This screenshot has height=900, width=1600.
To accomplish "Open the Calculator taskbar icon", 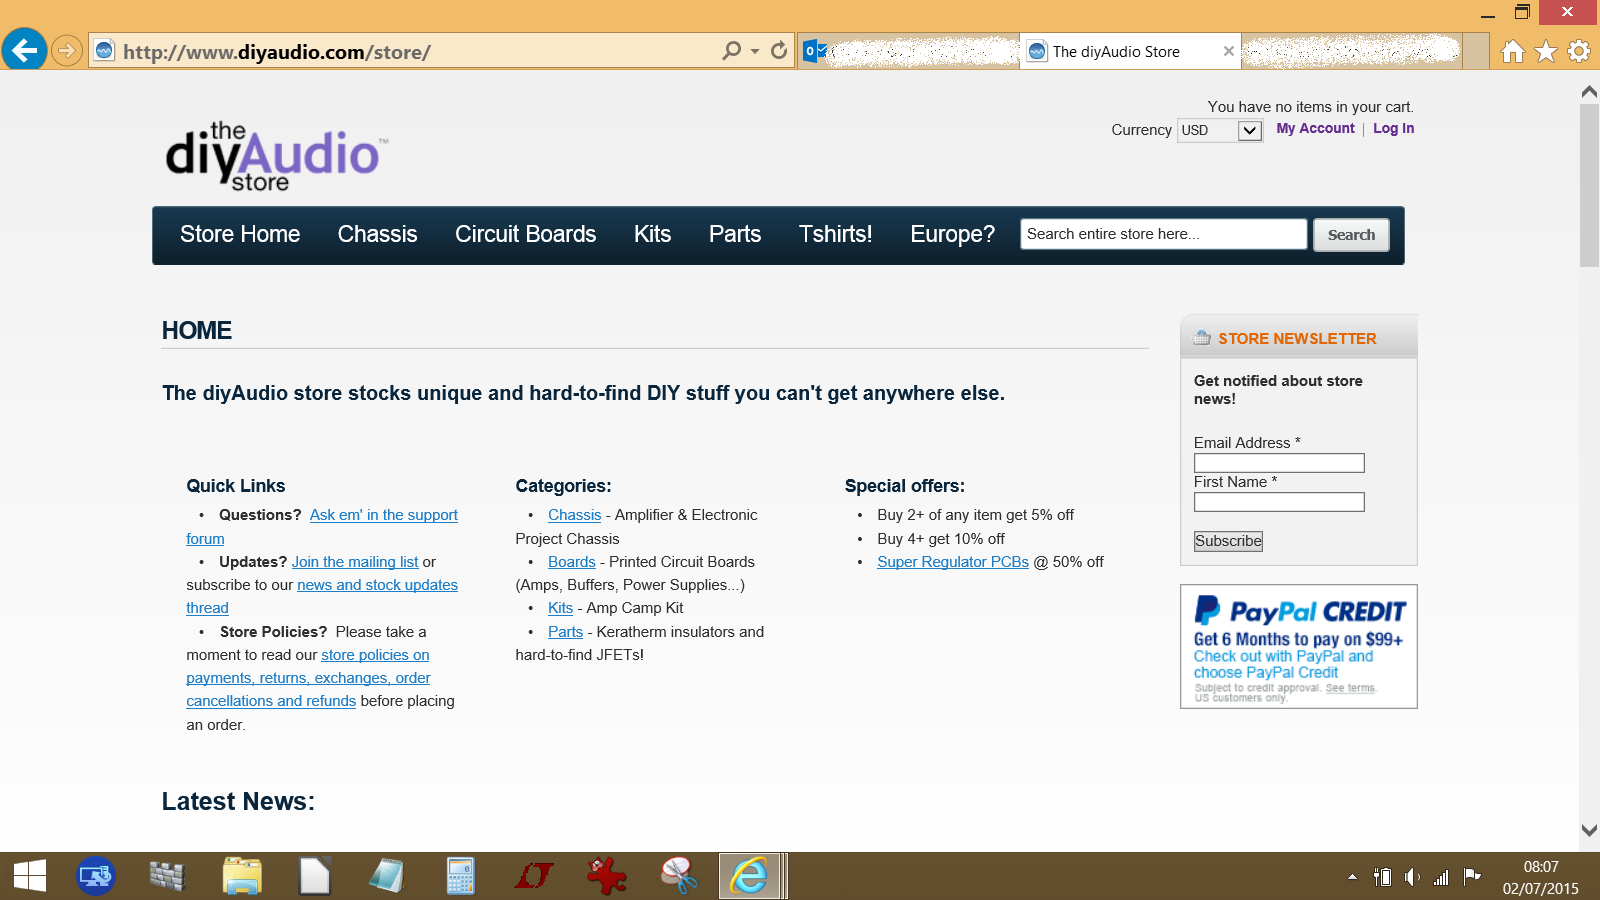I will tap(460, 877).
